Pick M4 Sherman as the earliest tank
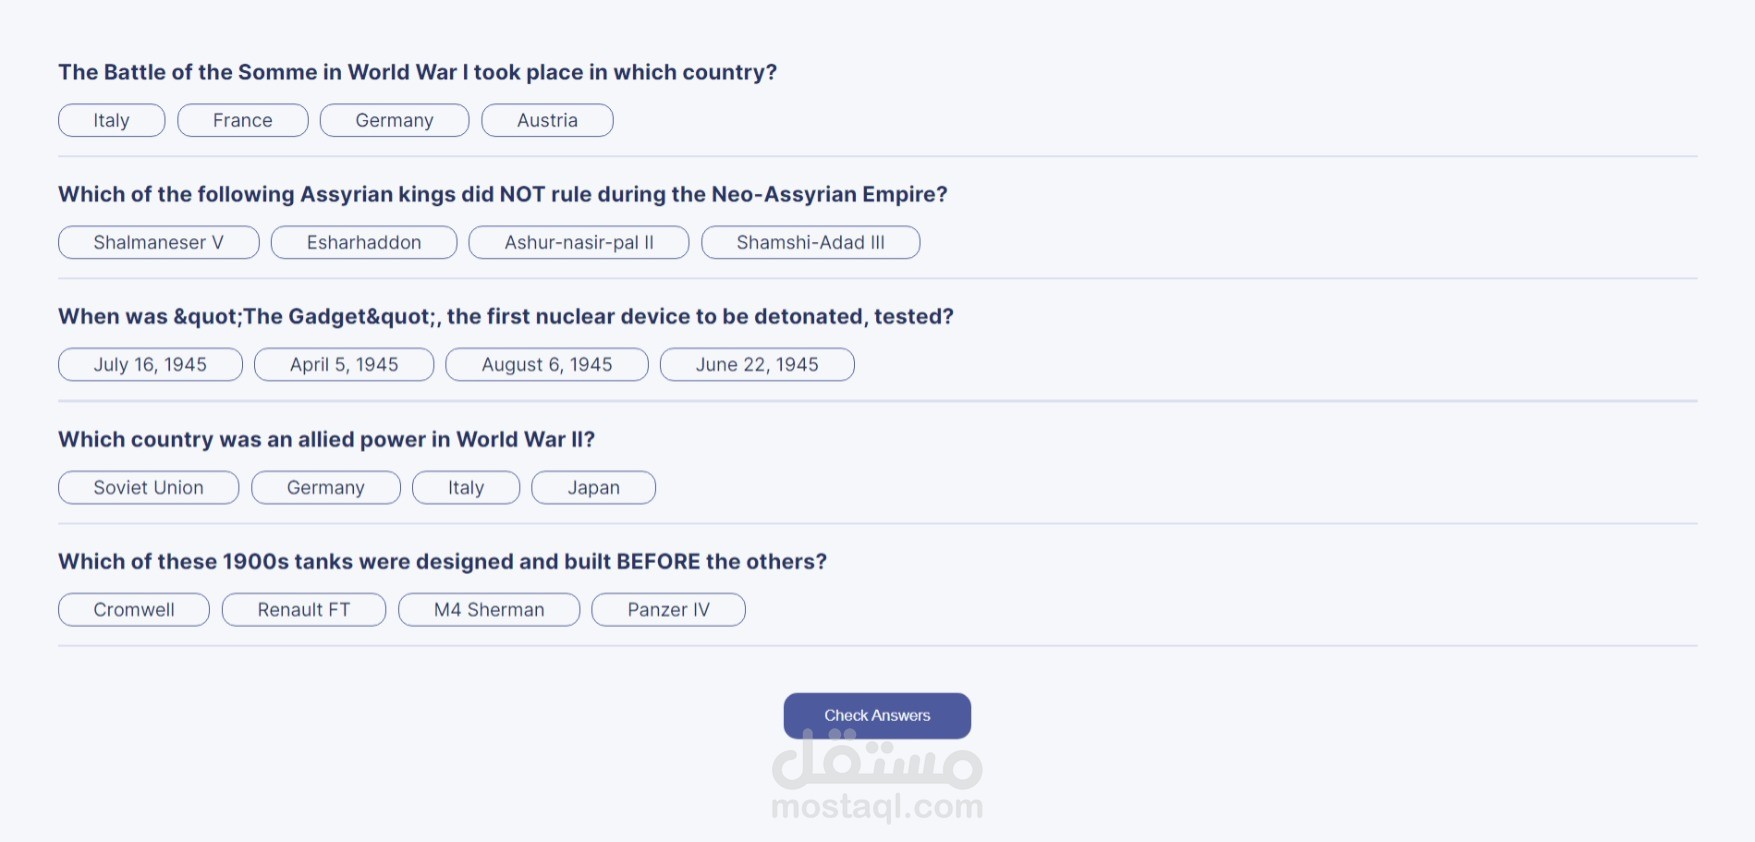 (x=489, y=610)
